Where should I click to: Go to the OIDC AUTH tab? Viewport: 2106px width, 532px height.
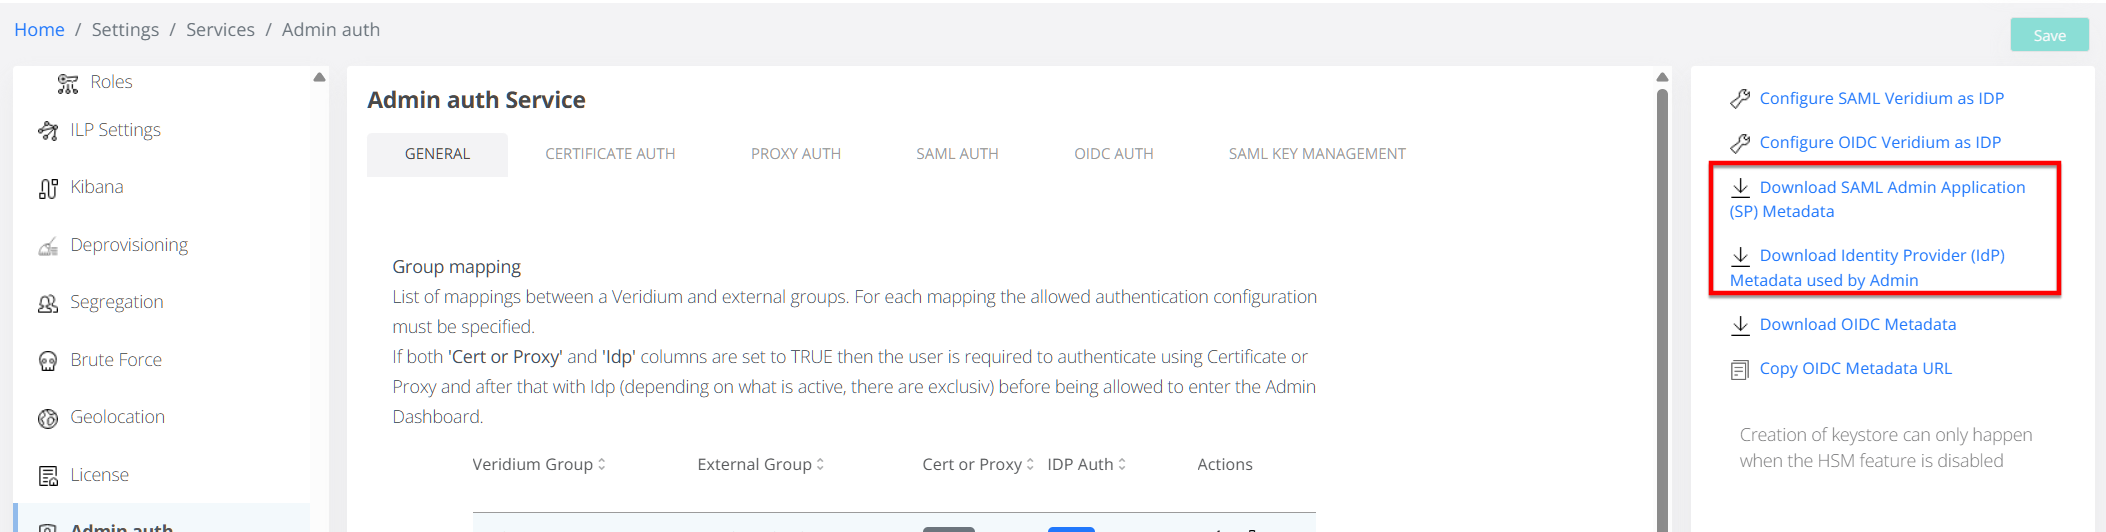1113,154
